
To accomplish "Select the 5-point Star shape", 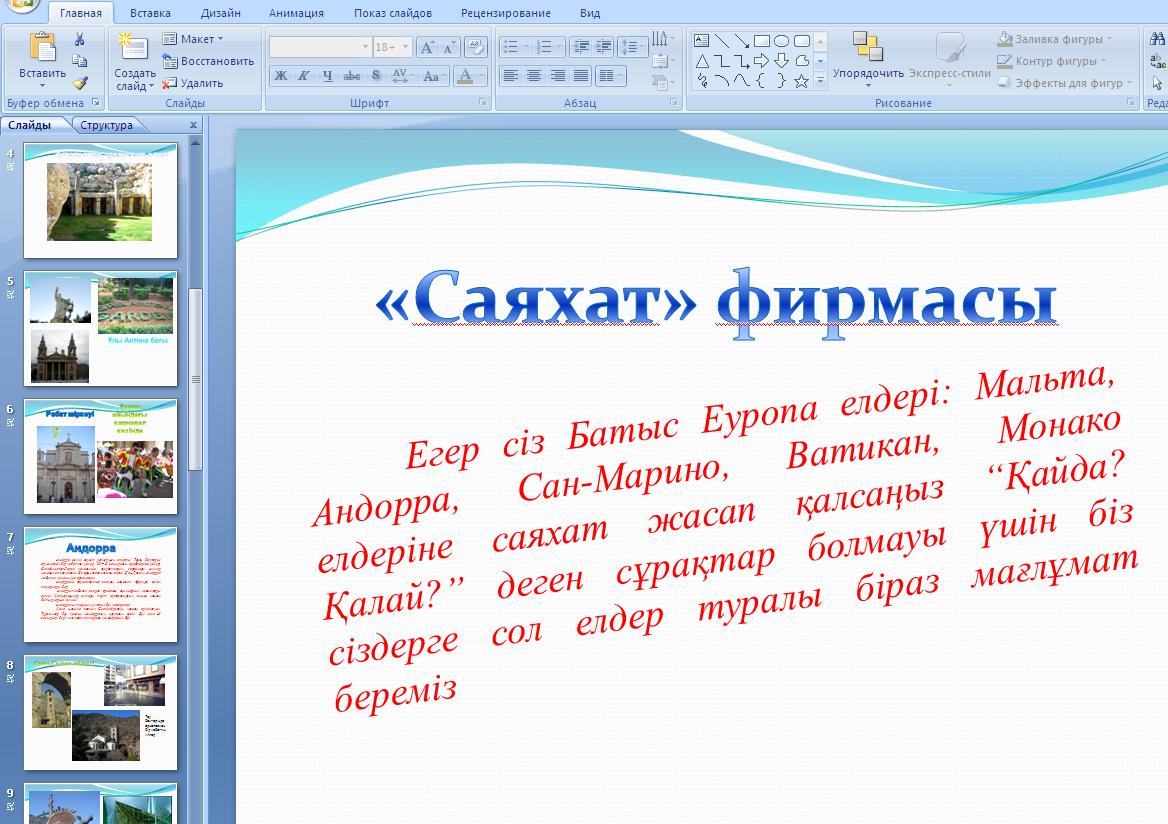I will 802,81.
